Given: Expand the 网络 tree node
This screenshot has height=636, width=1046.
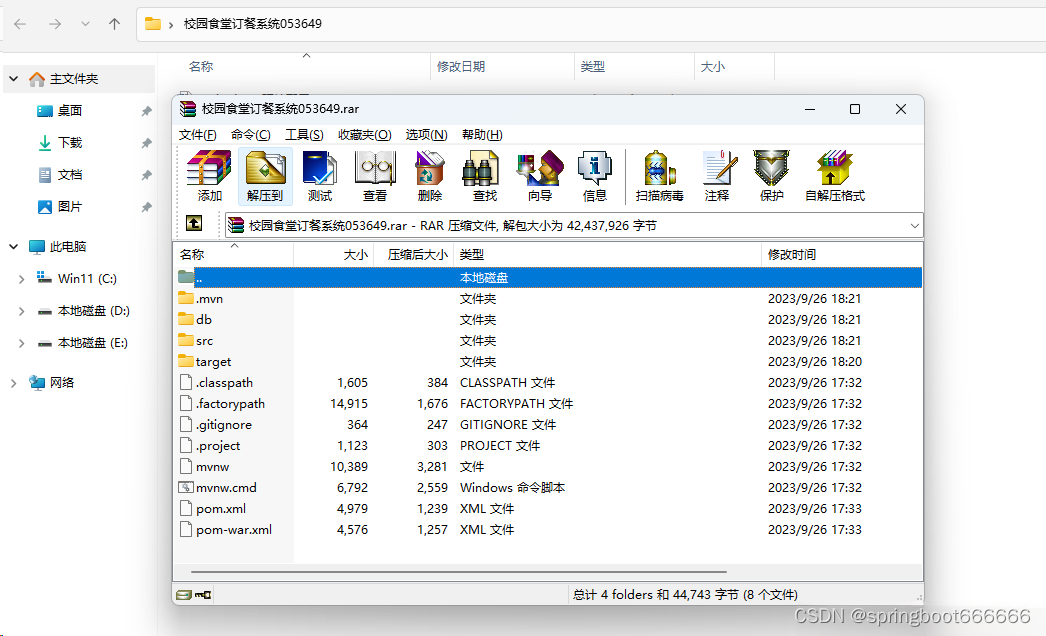Looking at the screenshot, I should pyautogui.click(x=13, y=383).
